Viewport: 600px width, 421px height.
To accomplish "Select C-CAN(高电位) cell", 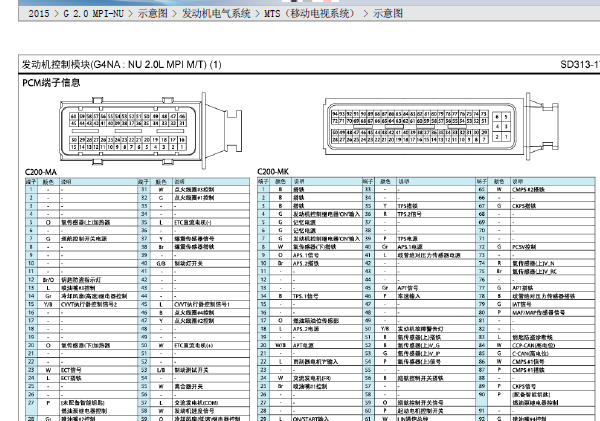I will point(531,354).
